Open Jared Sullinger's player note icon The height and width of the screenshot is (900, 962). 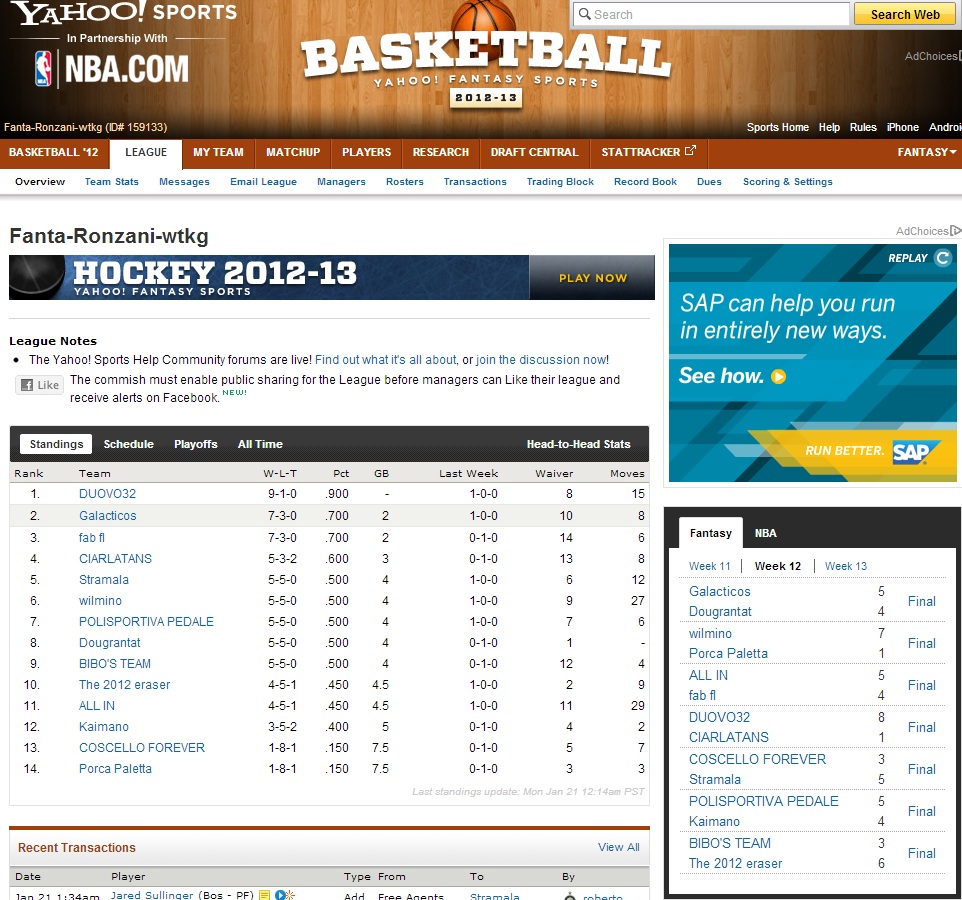coord(265,895)
